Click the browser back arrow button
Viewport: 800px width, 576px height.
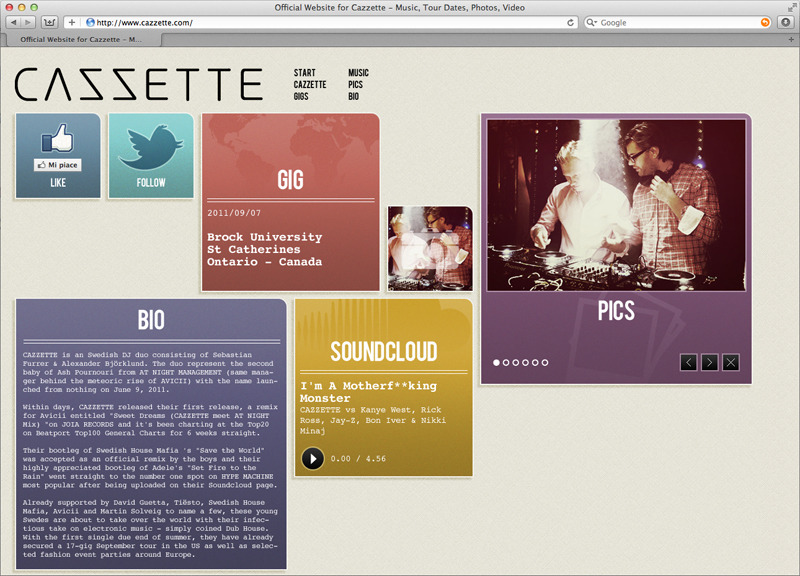pyautogui.click(x=14, y=22)
